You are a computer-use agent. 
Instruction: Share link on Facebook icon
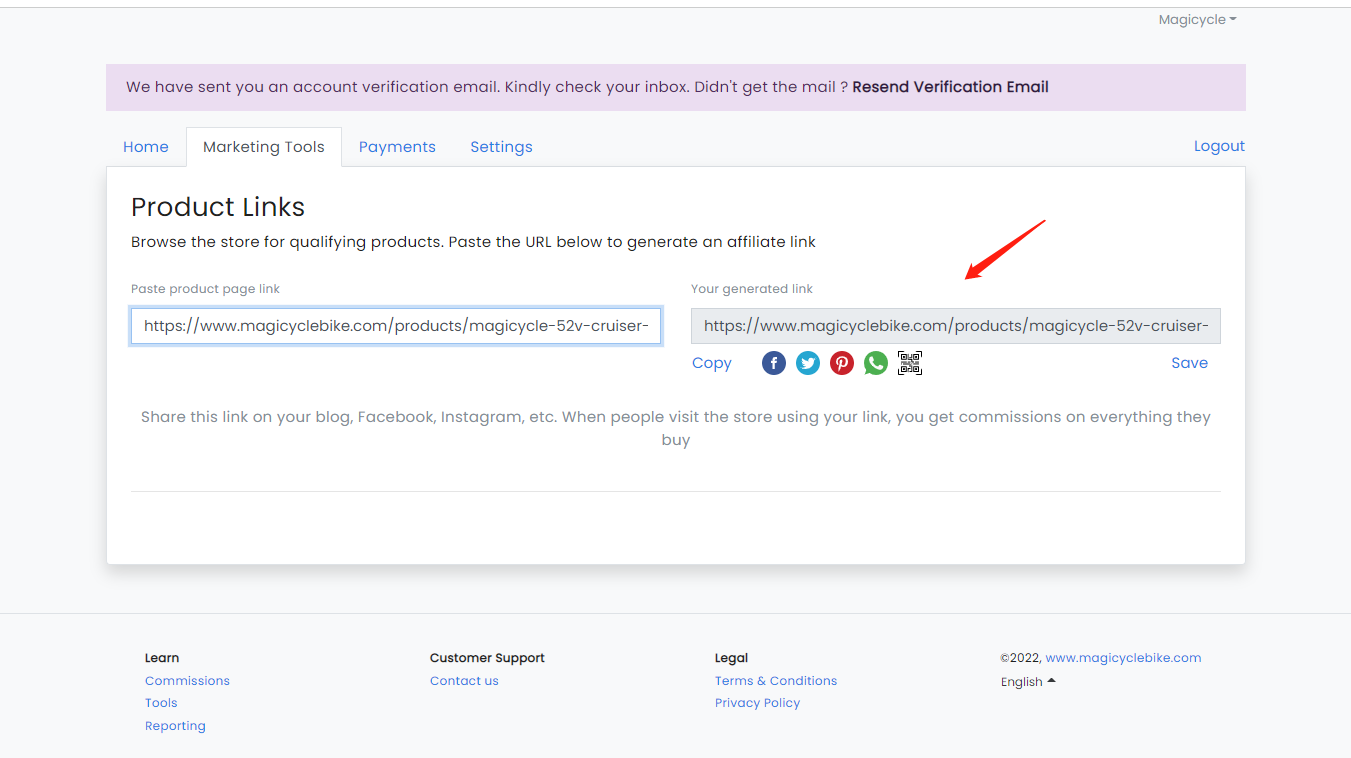pos(774,363)
